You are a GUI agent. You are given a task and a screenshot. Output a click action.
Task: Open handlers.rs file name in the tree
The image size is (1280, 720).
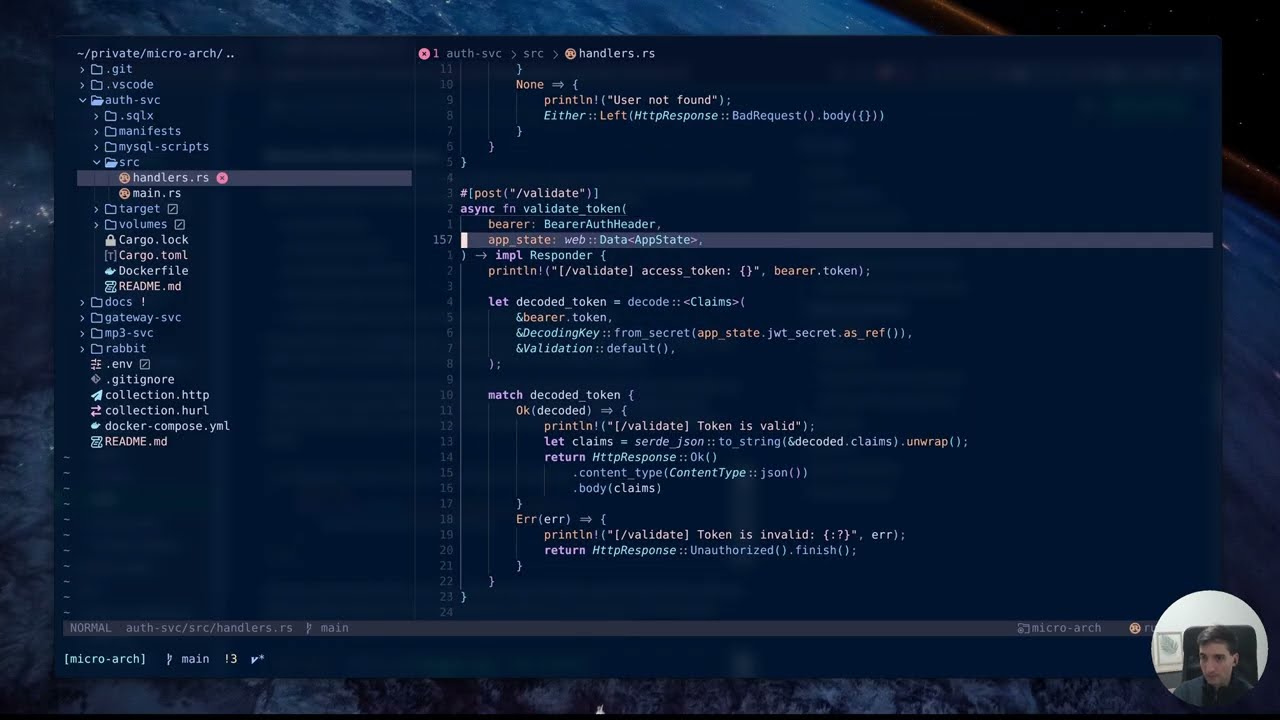(x=171, y=178)
